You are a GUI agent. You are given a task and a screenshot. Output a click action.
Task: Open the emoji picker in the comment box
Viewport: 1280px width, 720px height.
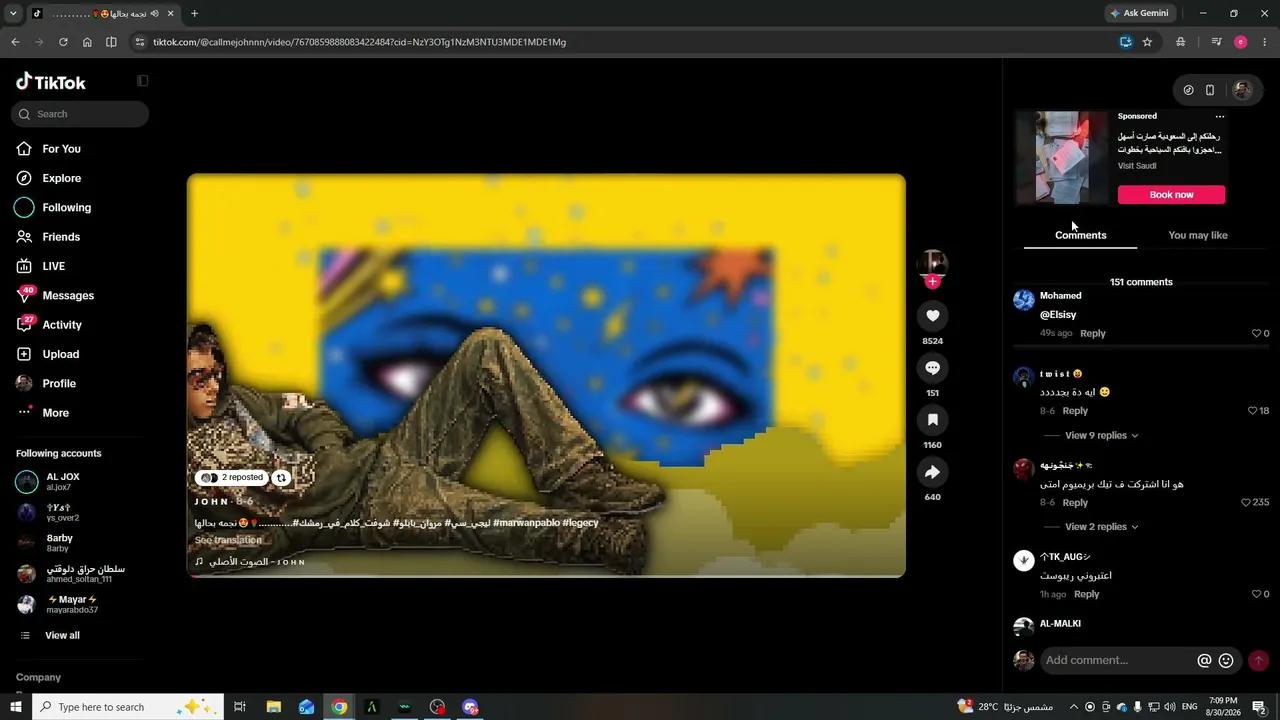click(1226, 660)
